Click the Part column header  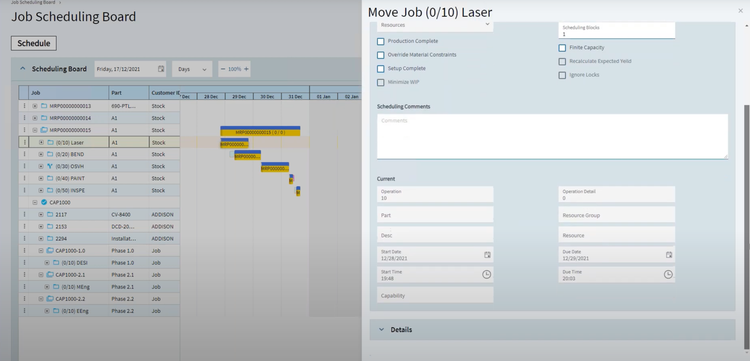[x=129, y=93]
